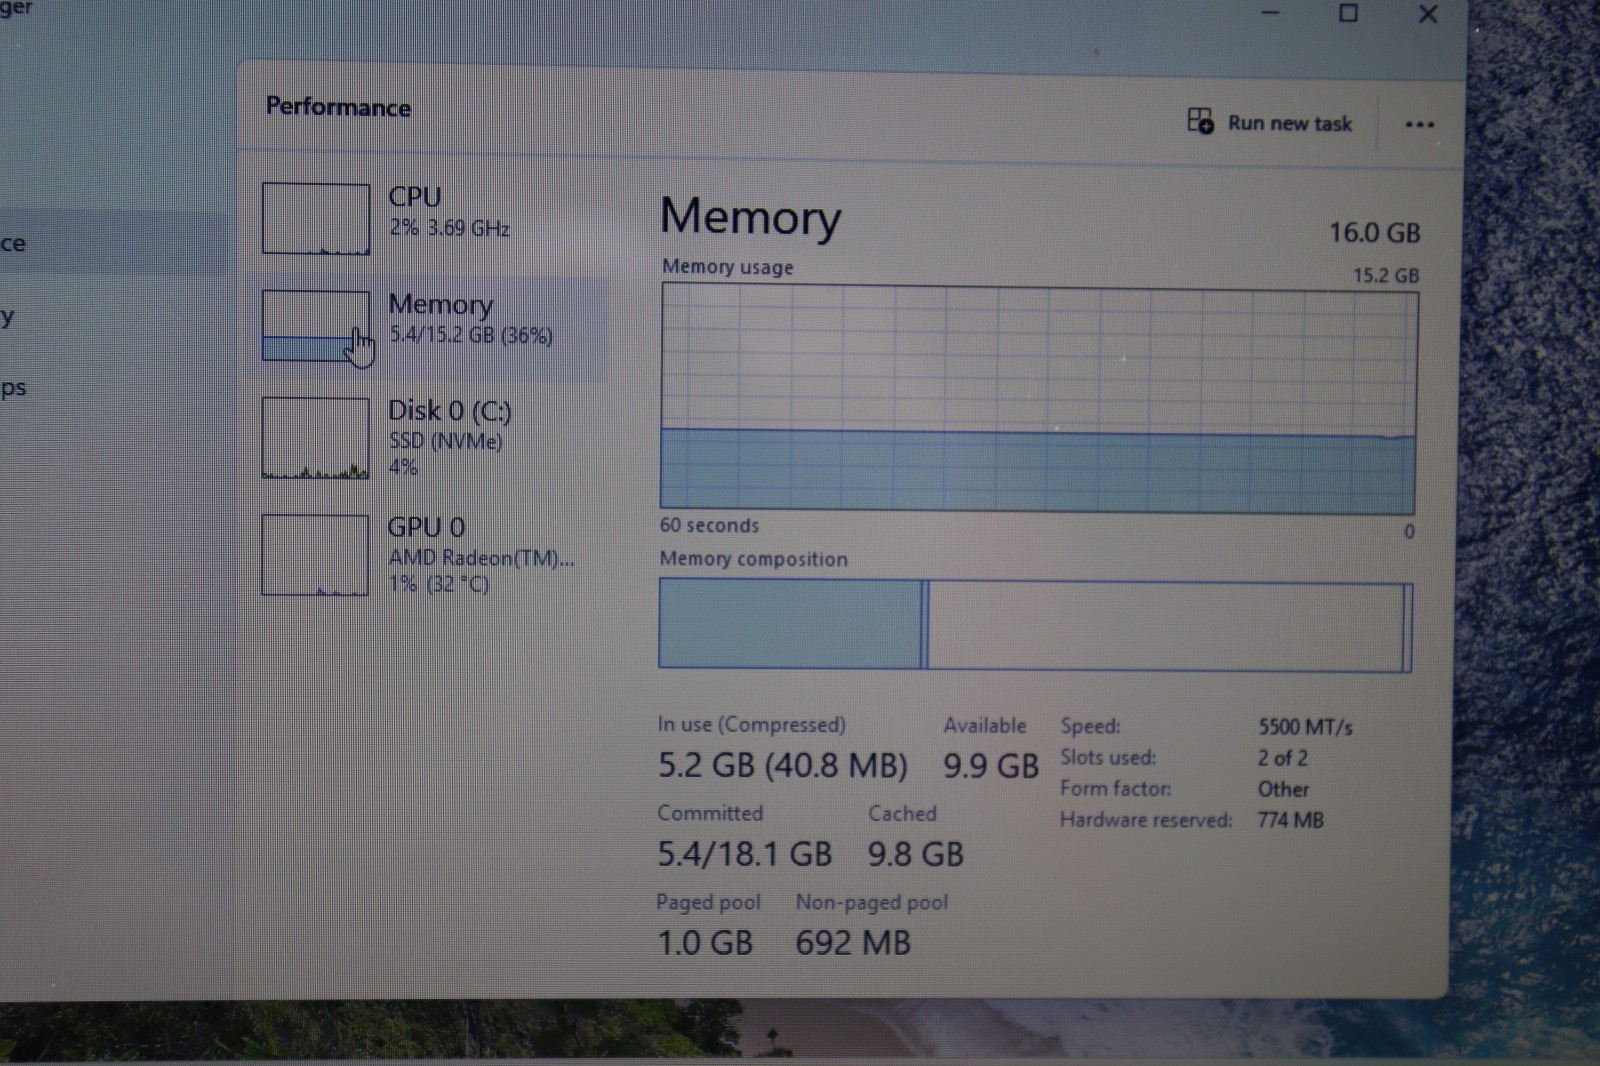Click the Performance page heading

(338, 107)
